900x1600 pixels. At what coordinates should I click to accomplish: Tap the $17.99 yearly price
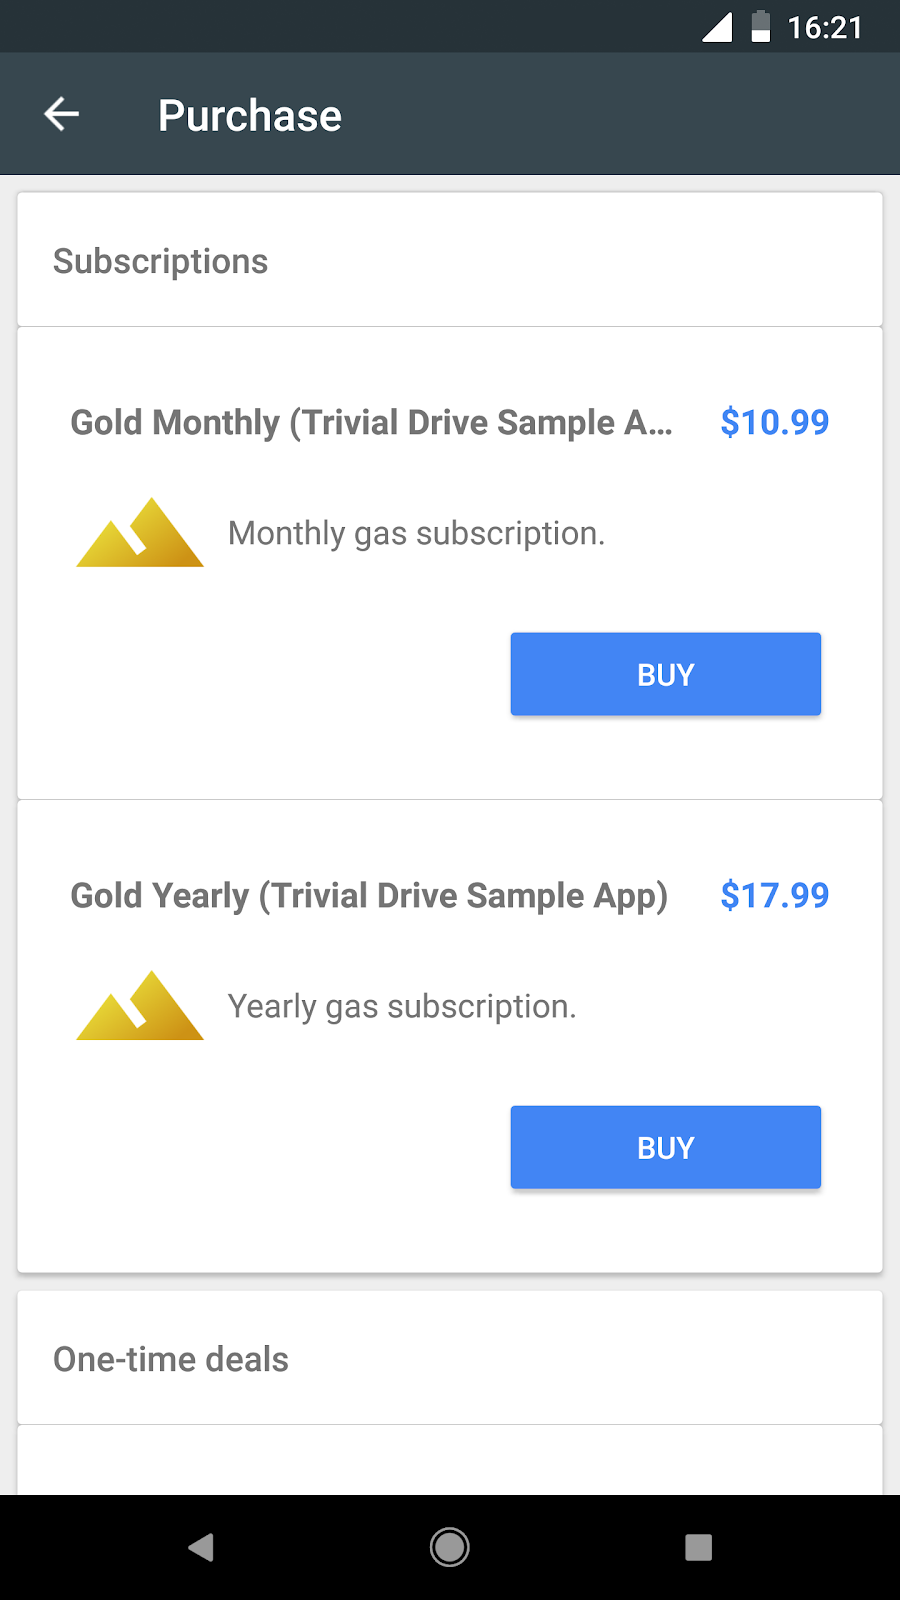[x=774, y=895]
